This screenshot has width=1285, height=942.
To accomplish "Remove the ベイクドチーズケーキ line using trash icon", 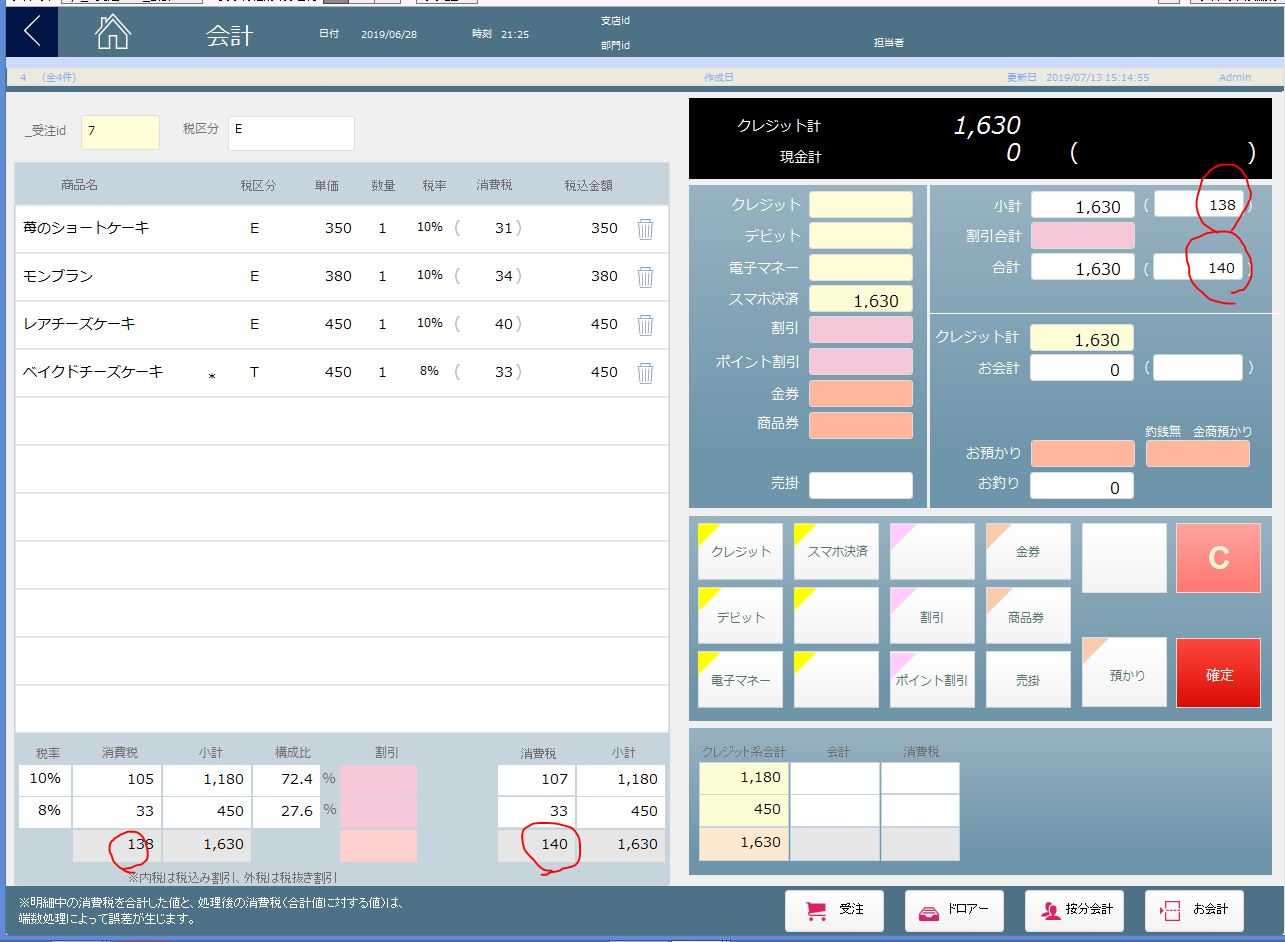I will pos(646,373).
